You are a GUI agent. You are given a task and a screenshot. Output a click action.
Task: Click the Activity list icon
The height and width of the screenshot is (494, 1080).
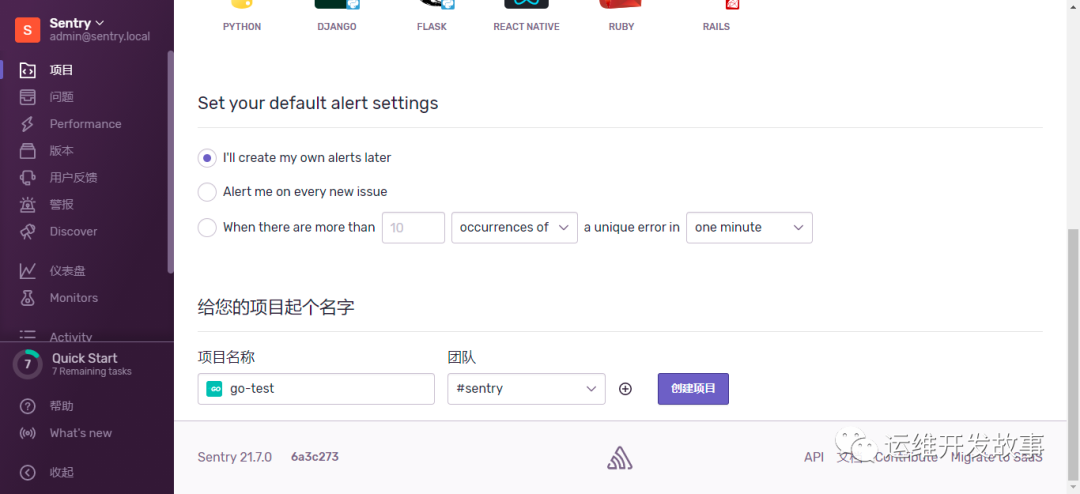(28, 336)
